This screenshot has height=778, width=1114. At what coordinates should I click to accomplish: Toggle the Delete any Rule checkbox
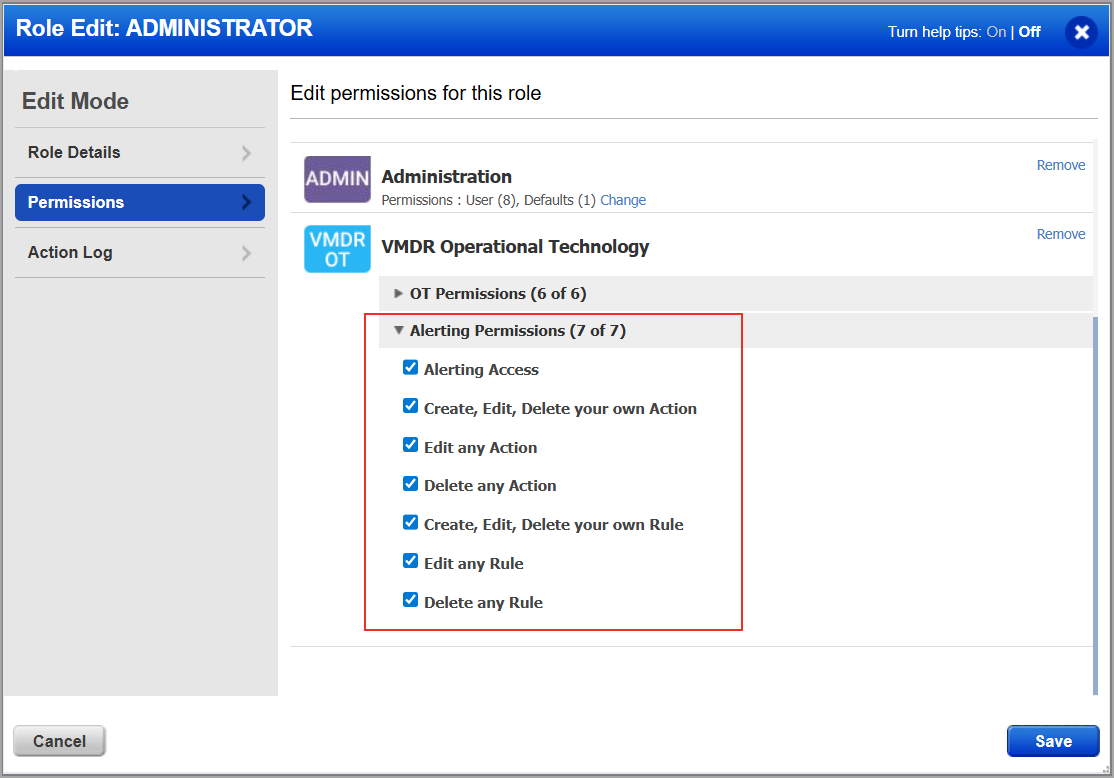(410, 601)
